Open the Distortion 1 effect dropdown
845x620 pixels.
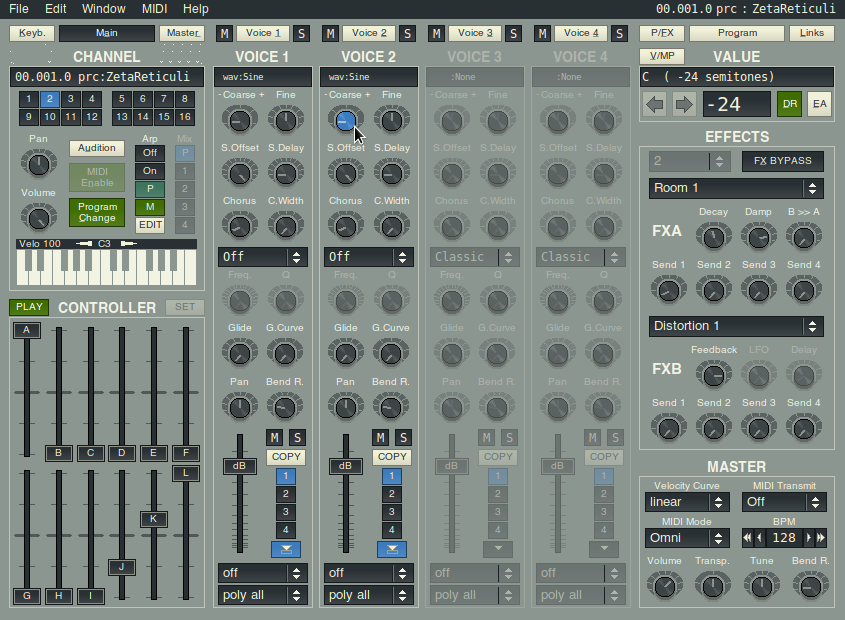click(x=735, y=326)
